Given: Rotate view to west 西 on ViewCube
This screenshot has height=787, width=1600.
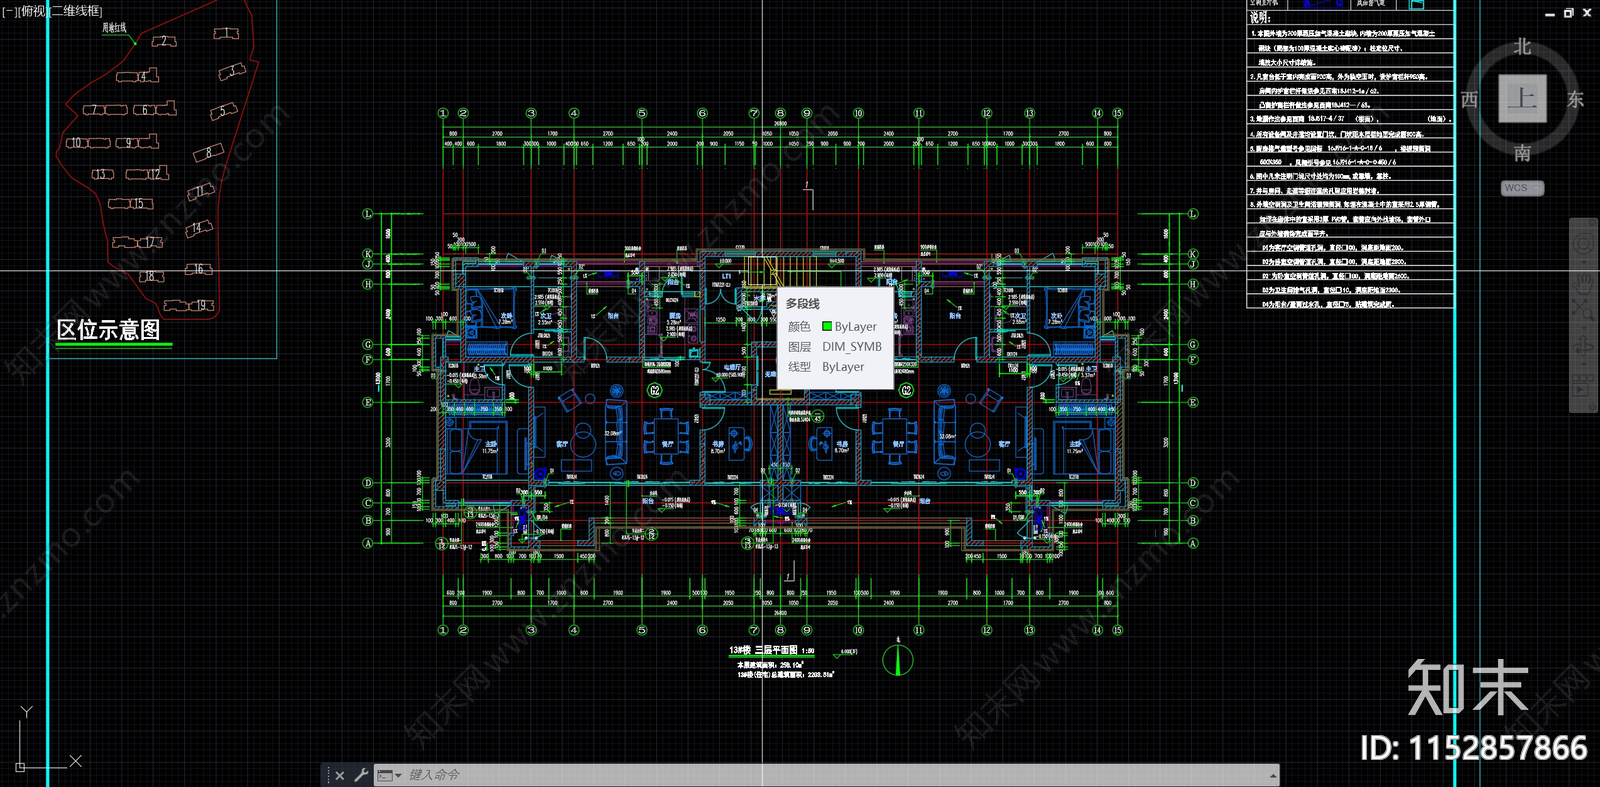Looking at the screenshot, I should (1469, 99).
